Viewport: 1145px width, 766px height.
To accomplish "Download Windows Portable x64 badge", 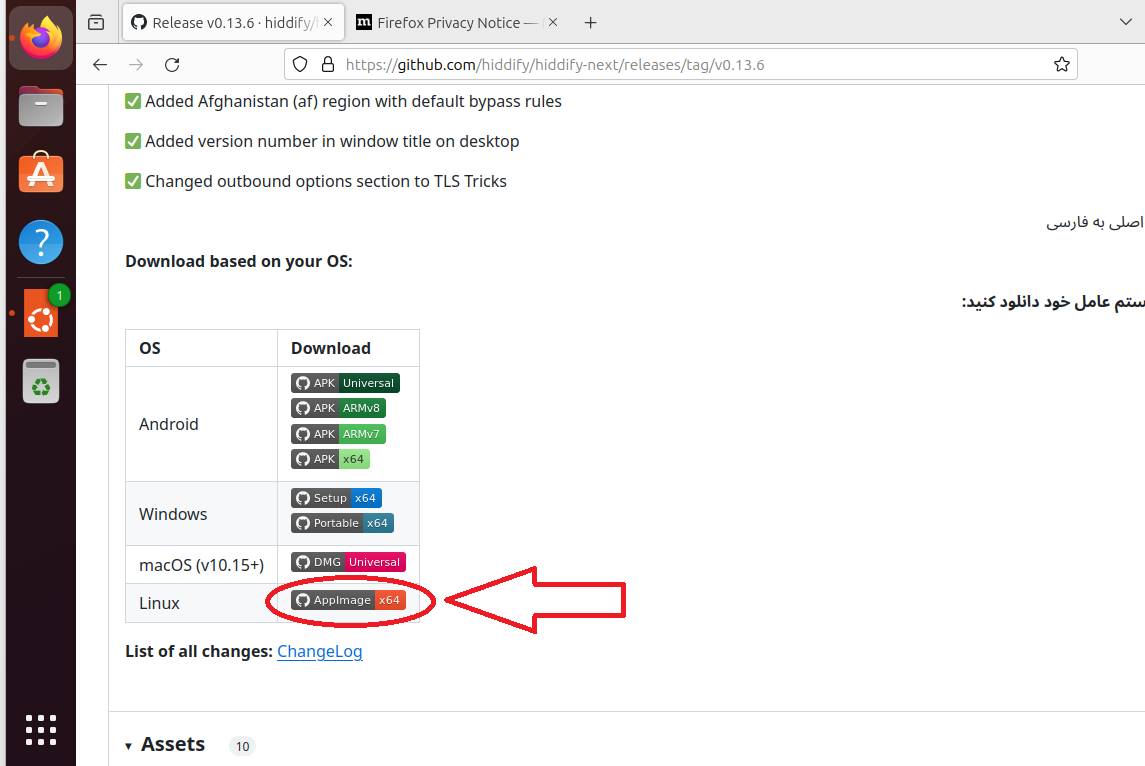I will point(342,524).
